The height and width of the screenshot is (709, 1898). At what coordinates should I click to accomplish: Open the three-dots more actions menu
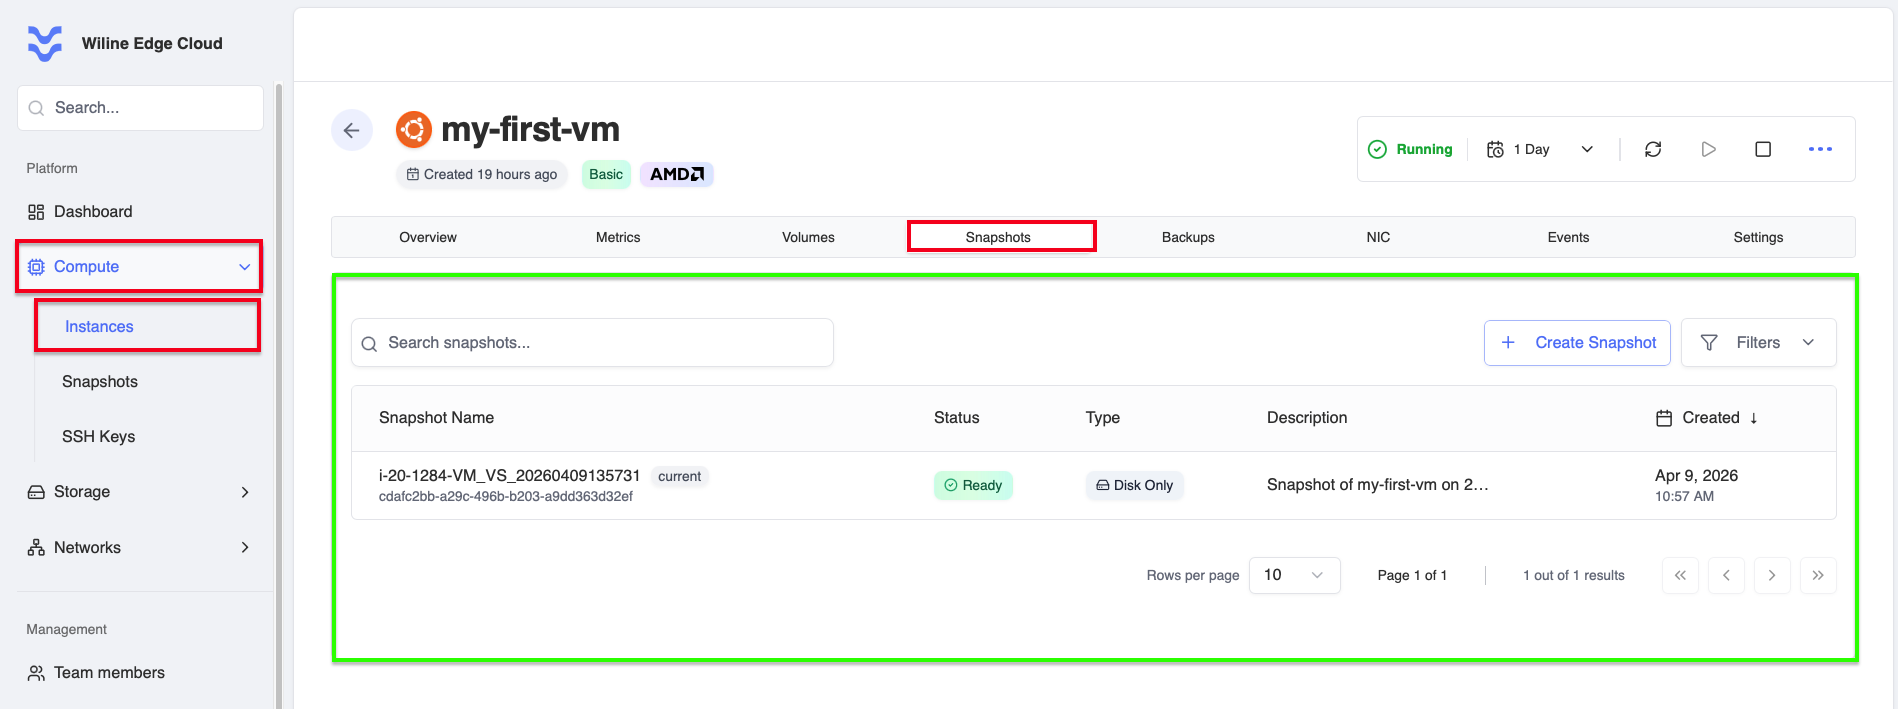[x=1820, y=149]
